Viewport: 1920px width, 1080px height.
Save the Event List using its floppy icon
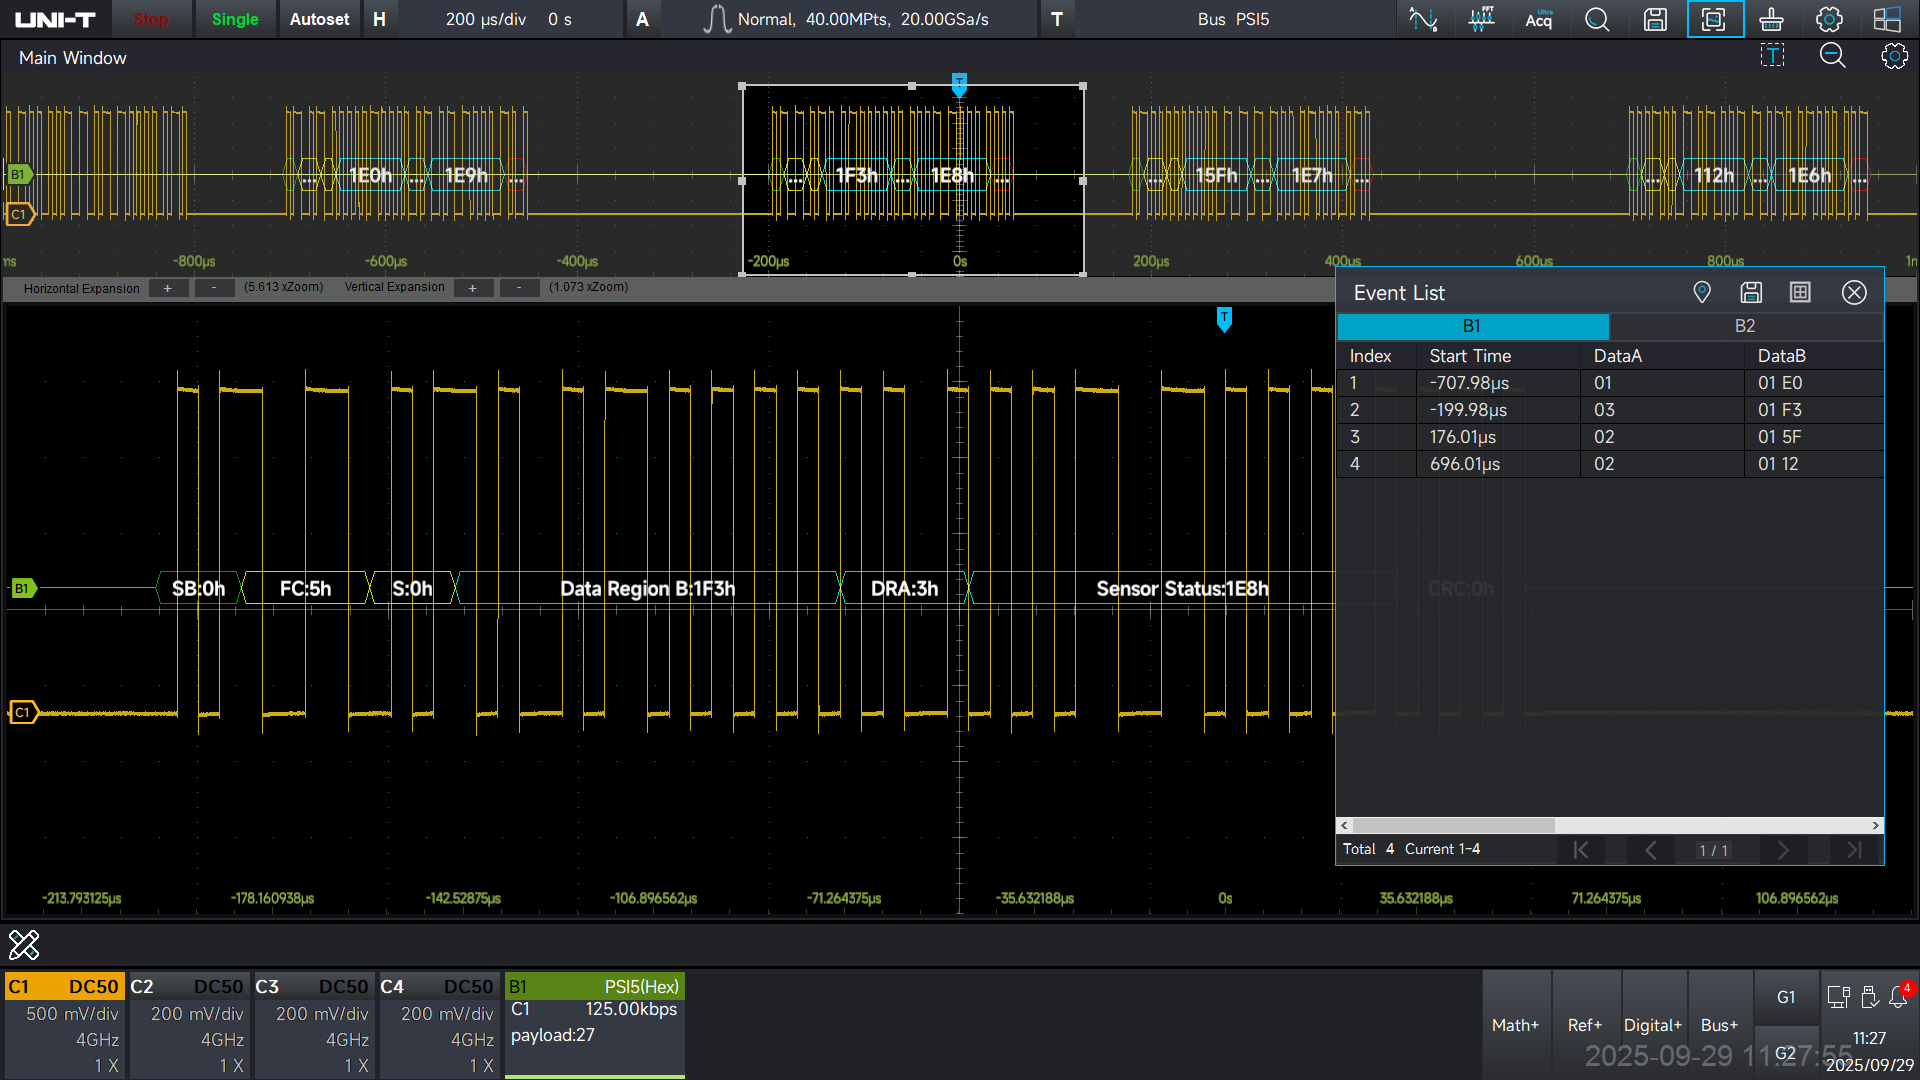[x=1751, y=292]
